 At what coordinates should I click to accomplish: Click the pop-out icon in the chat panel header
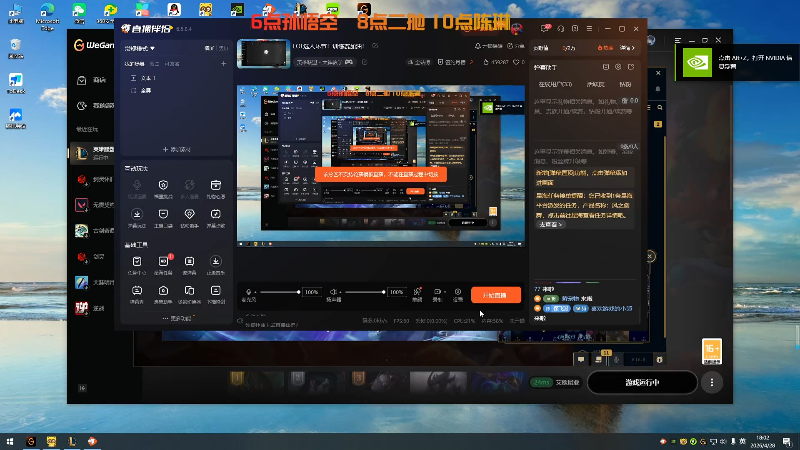631,67
